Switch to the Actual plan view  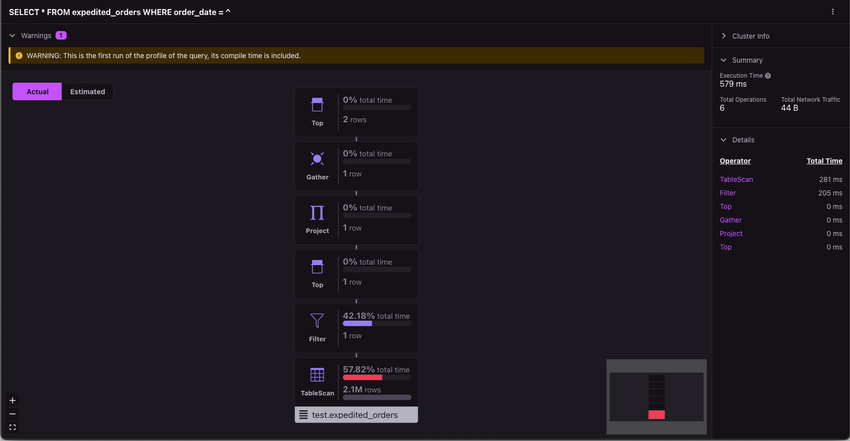pyautogui.click(x=37, y=92)
